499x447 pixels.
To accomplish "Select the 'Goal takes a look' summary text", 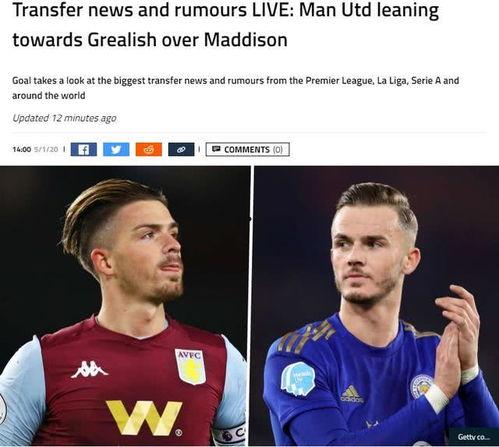I will click(x=236, y=88).
